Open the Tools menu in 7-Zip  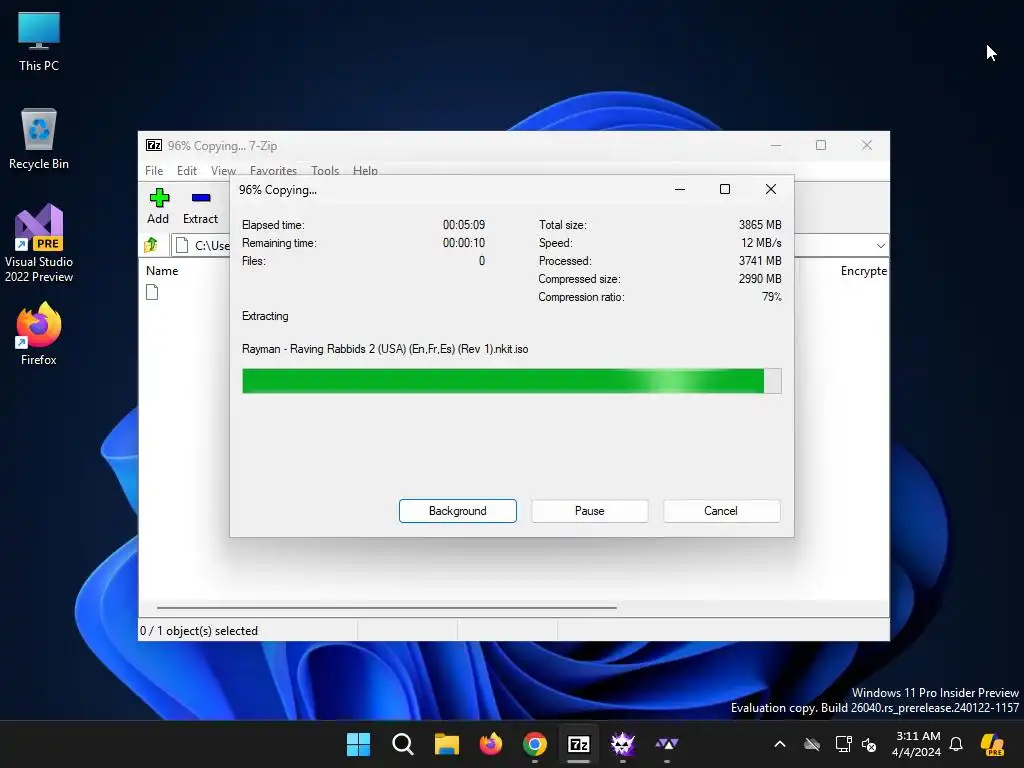tap(325, 170)
